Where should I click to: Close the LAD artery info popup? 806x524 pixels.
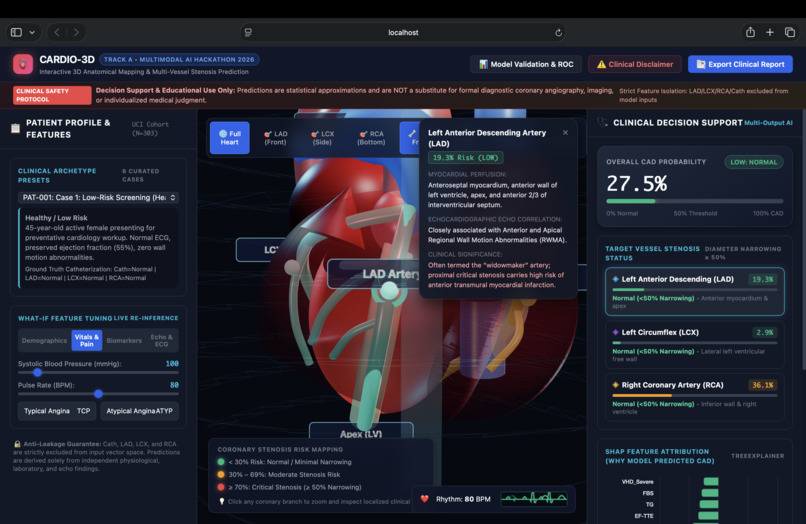(565, 133)
